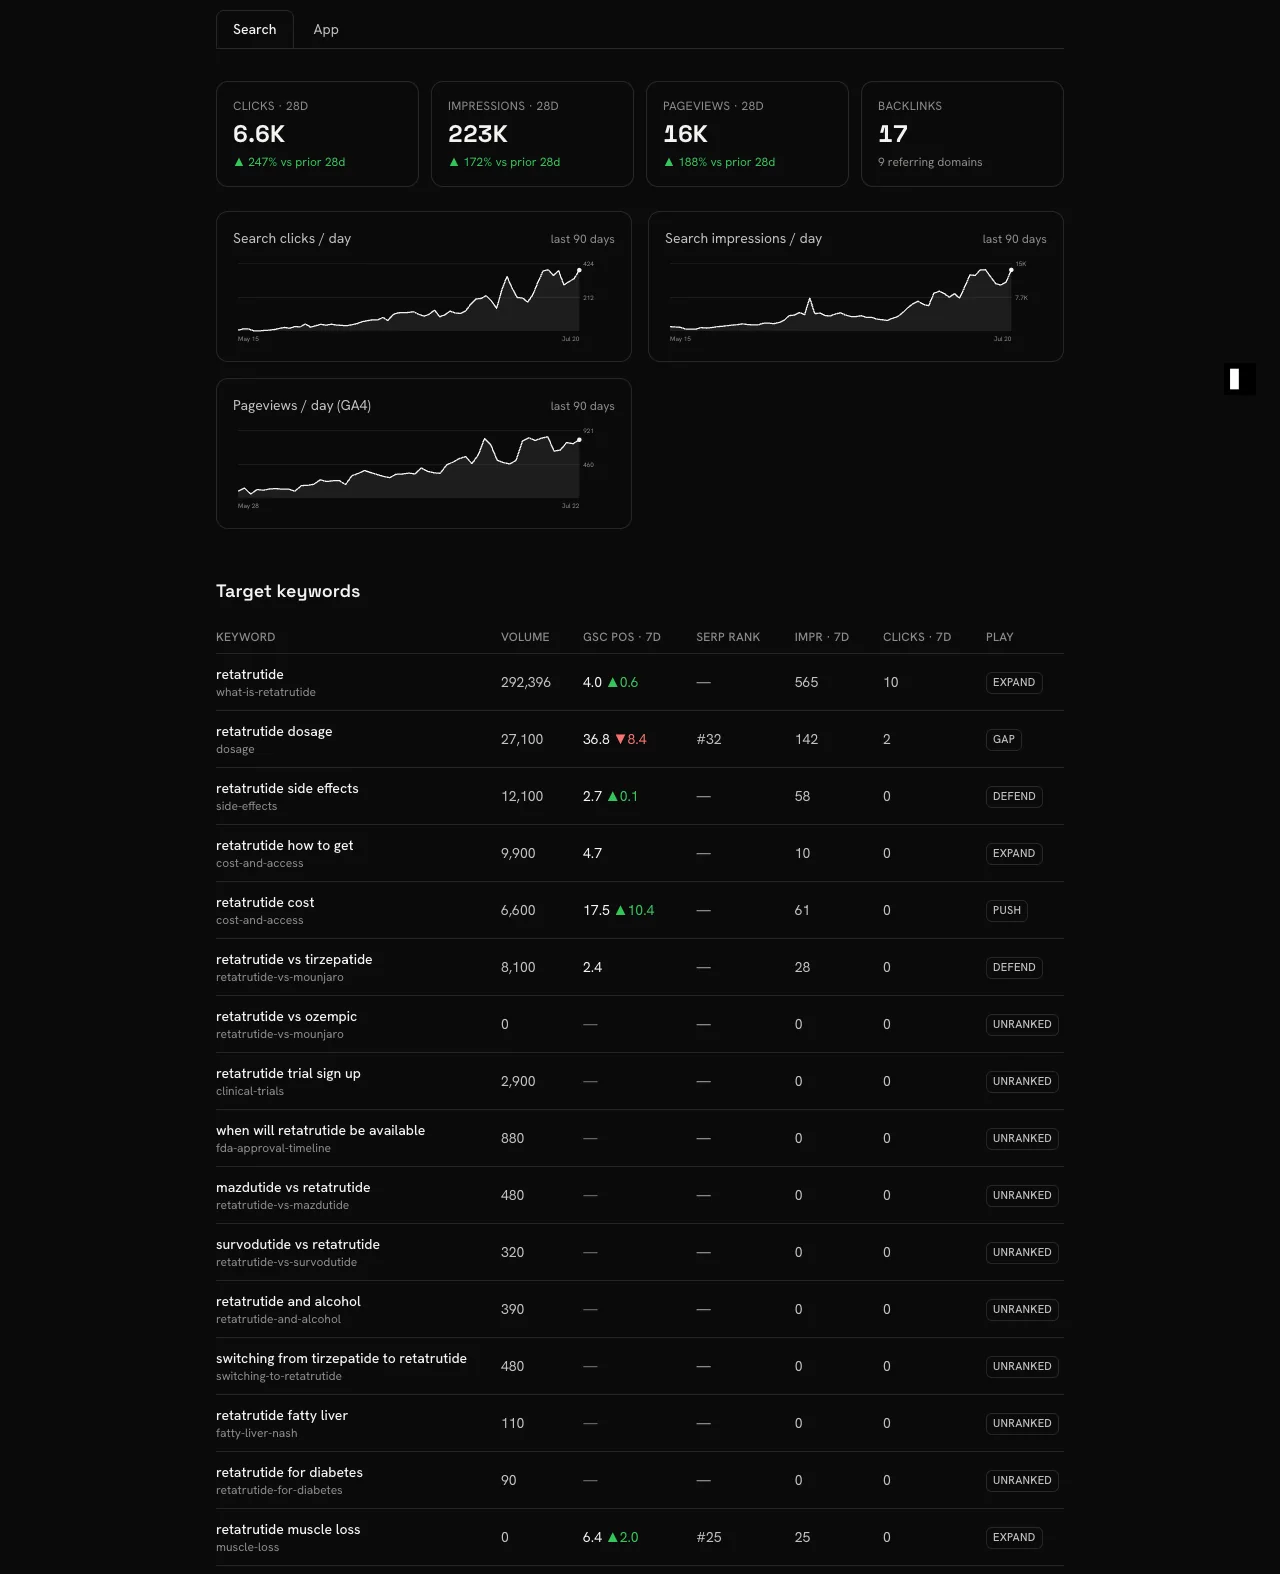Select 'when will retatrutide be available' keyword
1280x1574 pixels.
pyautogui.click(x=321, y=1131)
